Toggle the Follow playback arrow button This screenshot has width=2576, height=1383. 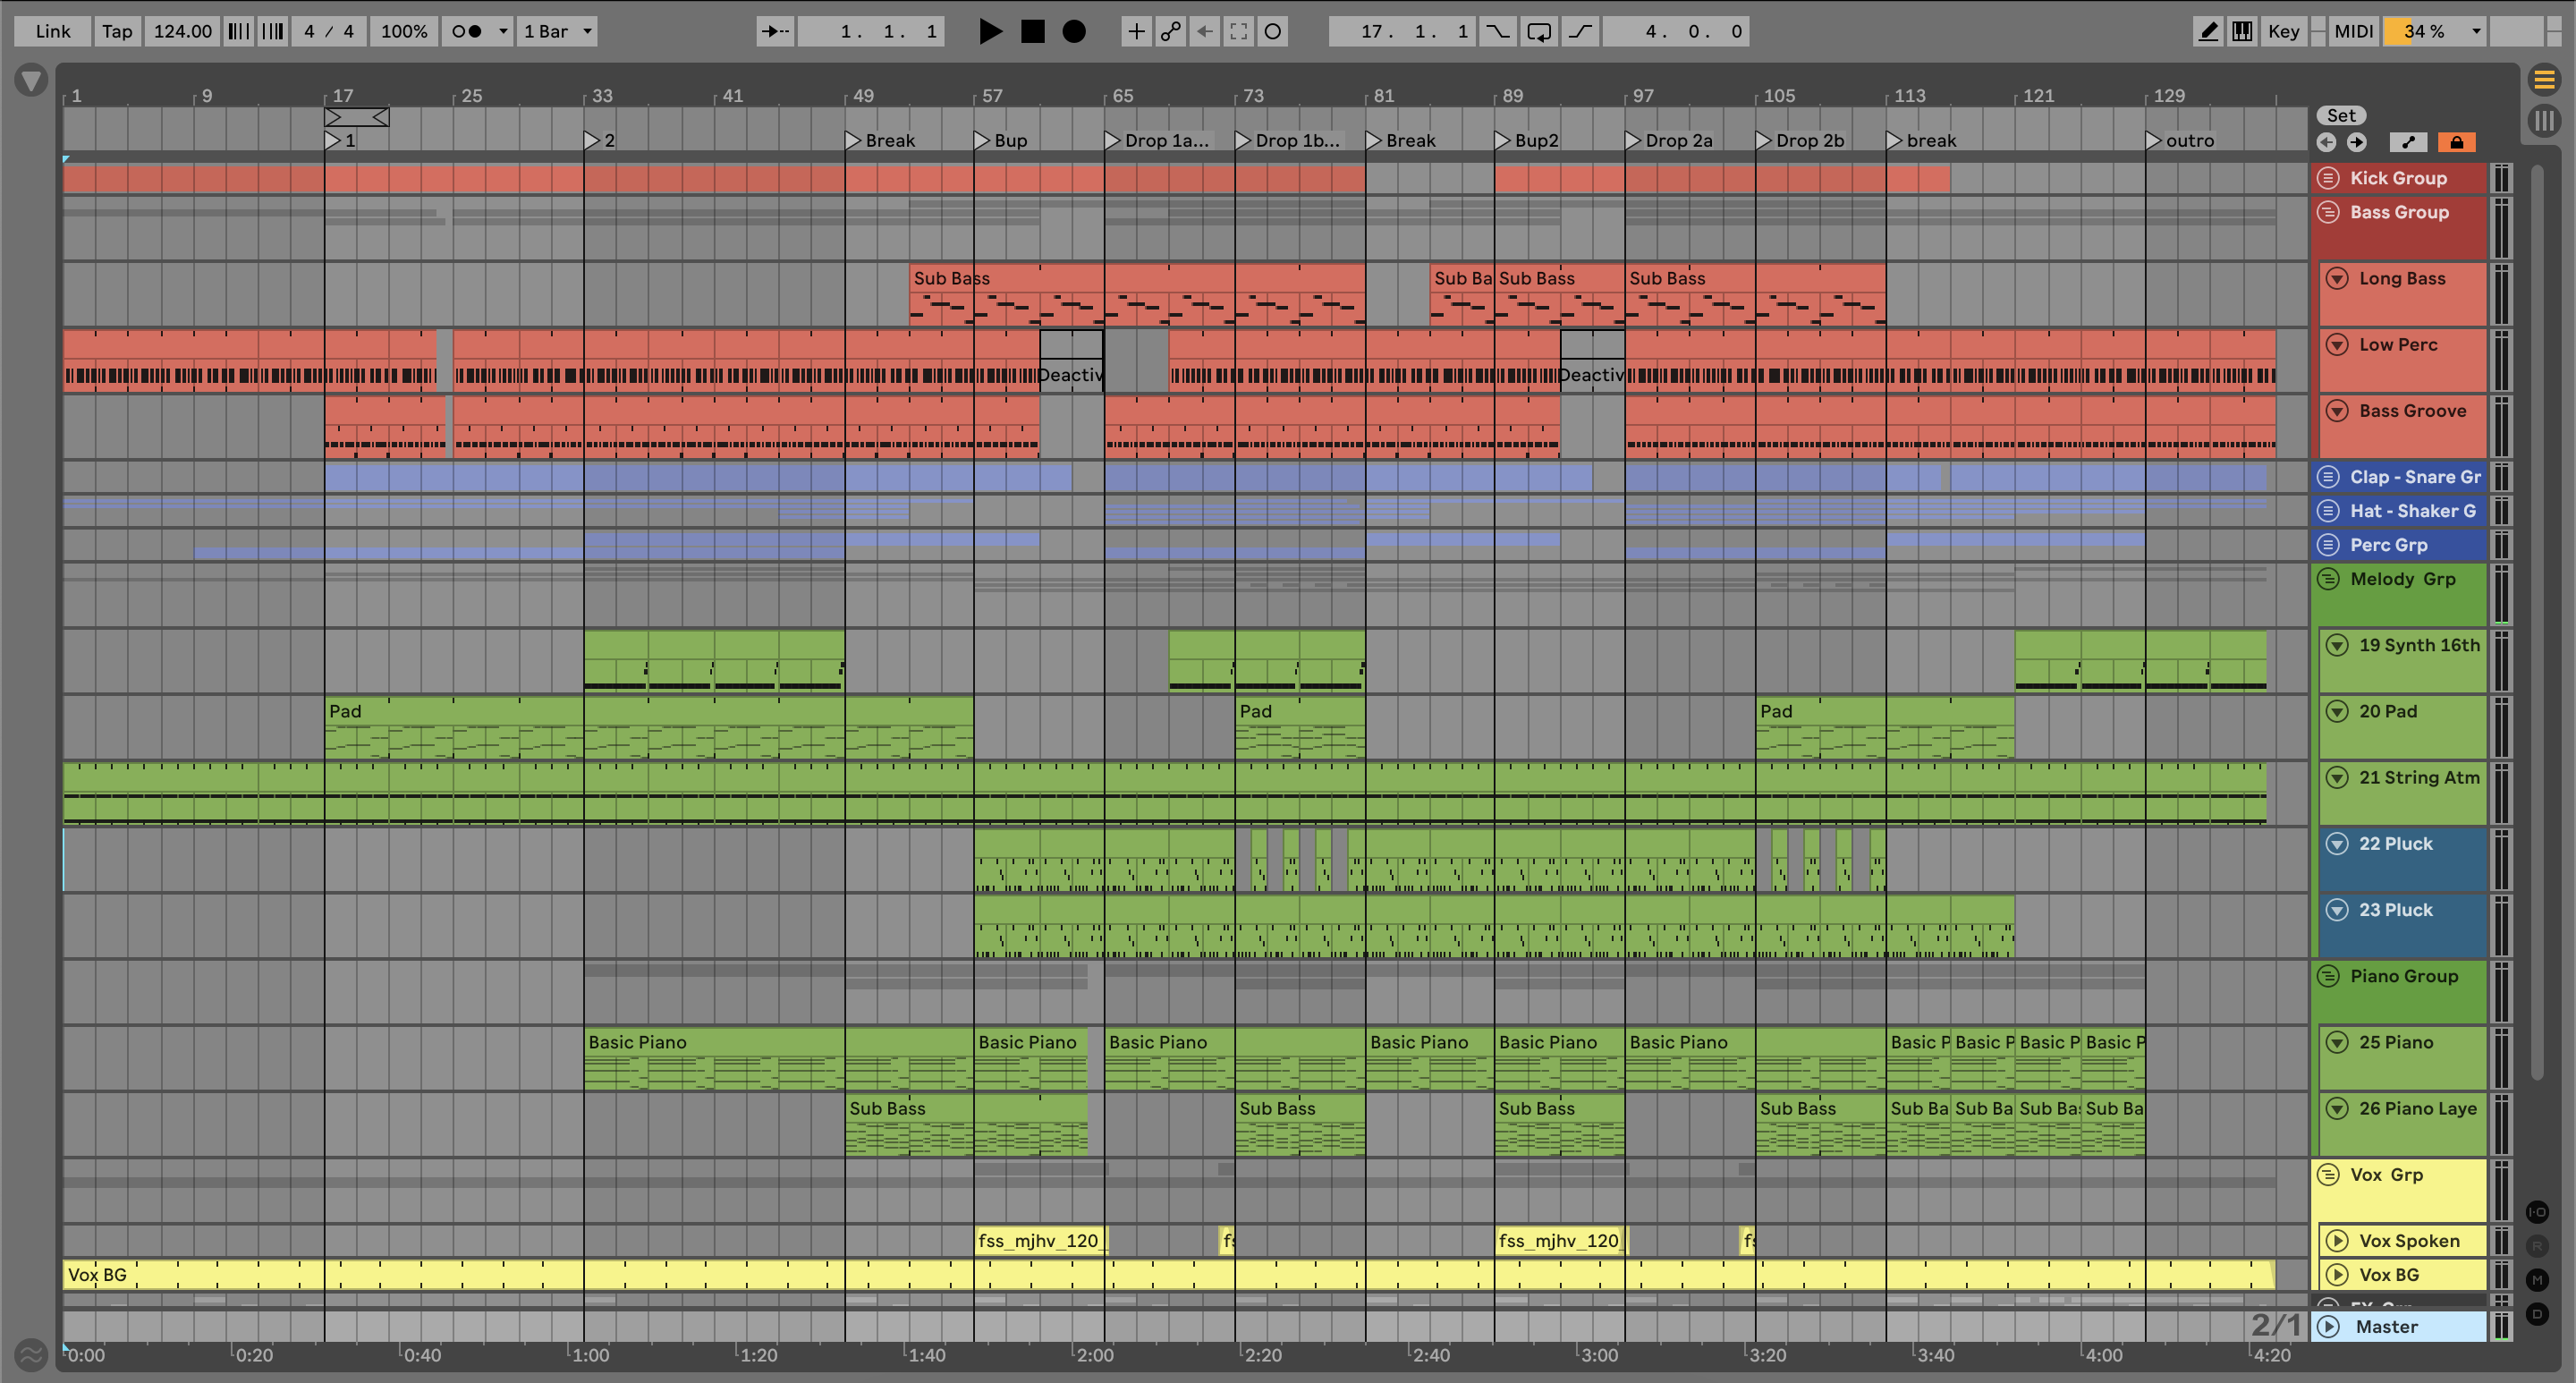coord(774,31)
